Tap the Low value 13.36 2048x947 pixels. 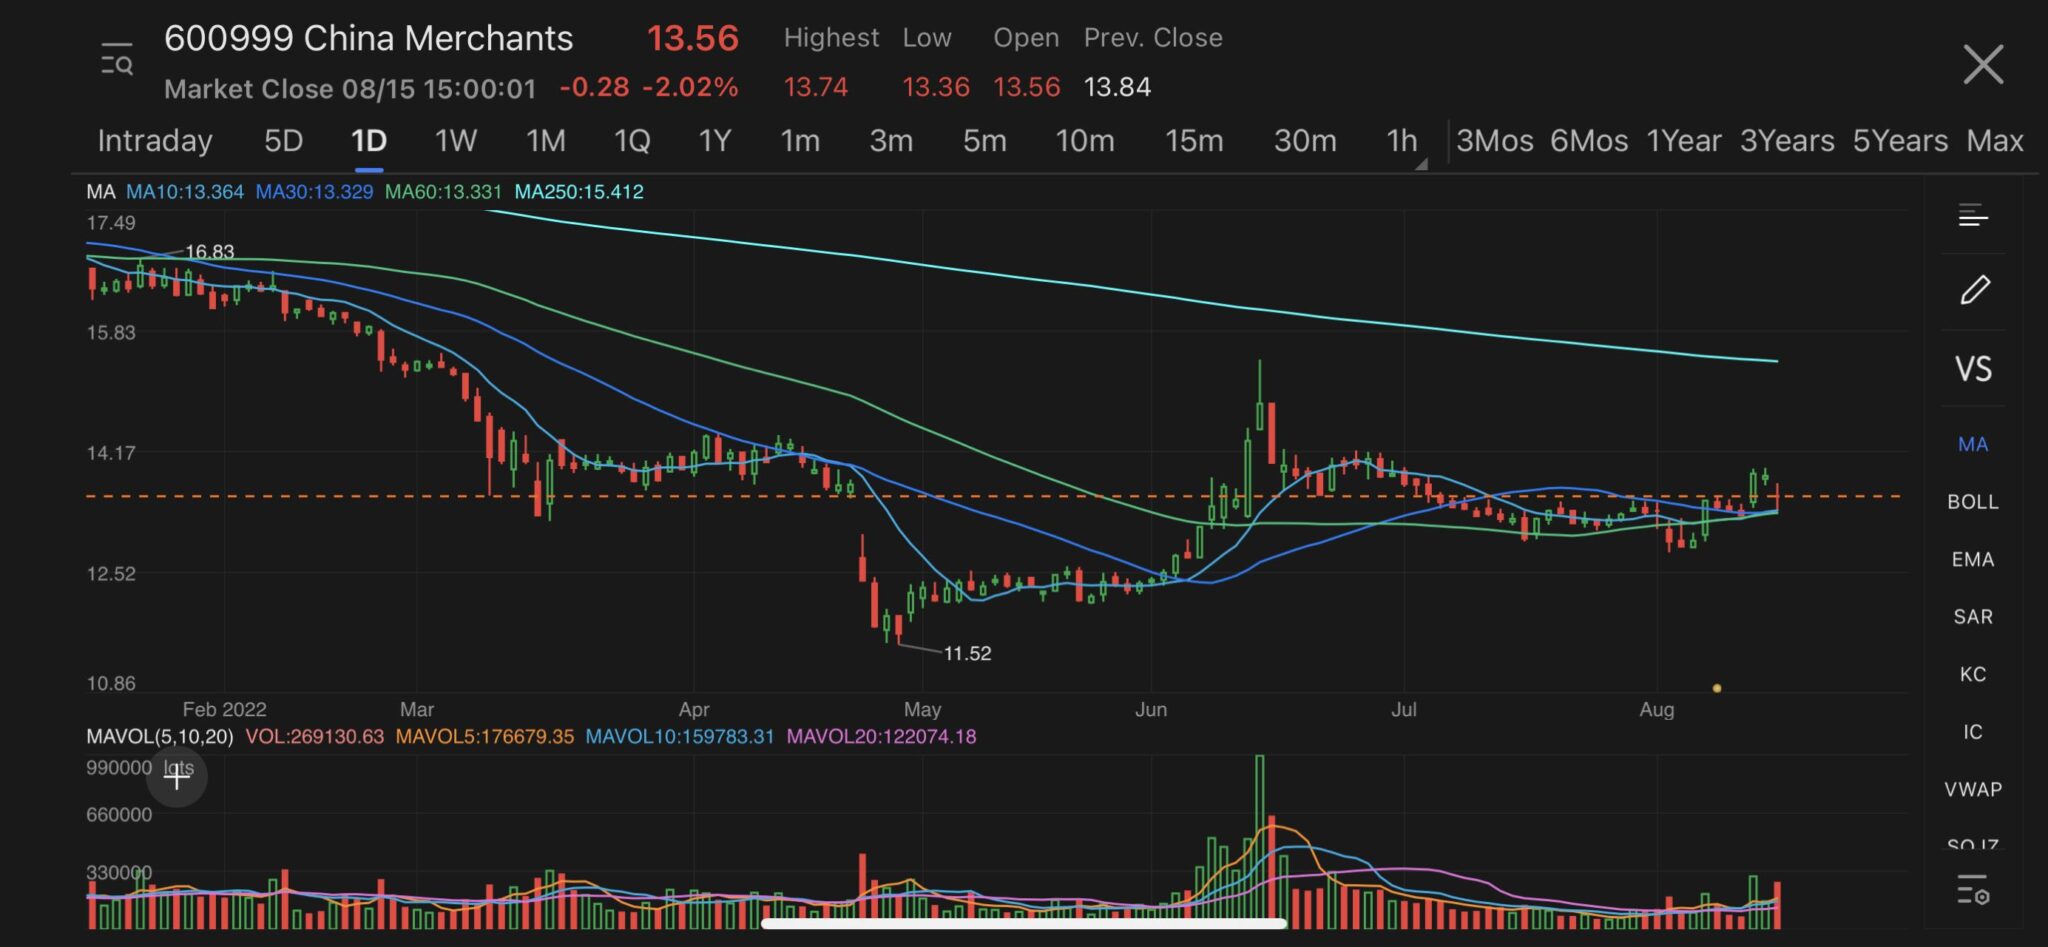click(x=936, y=88)
